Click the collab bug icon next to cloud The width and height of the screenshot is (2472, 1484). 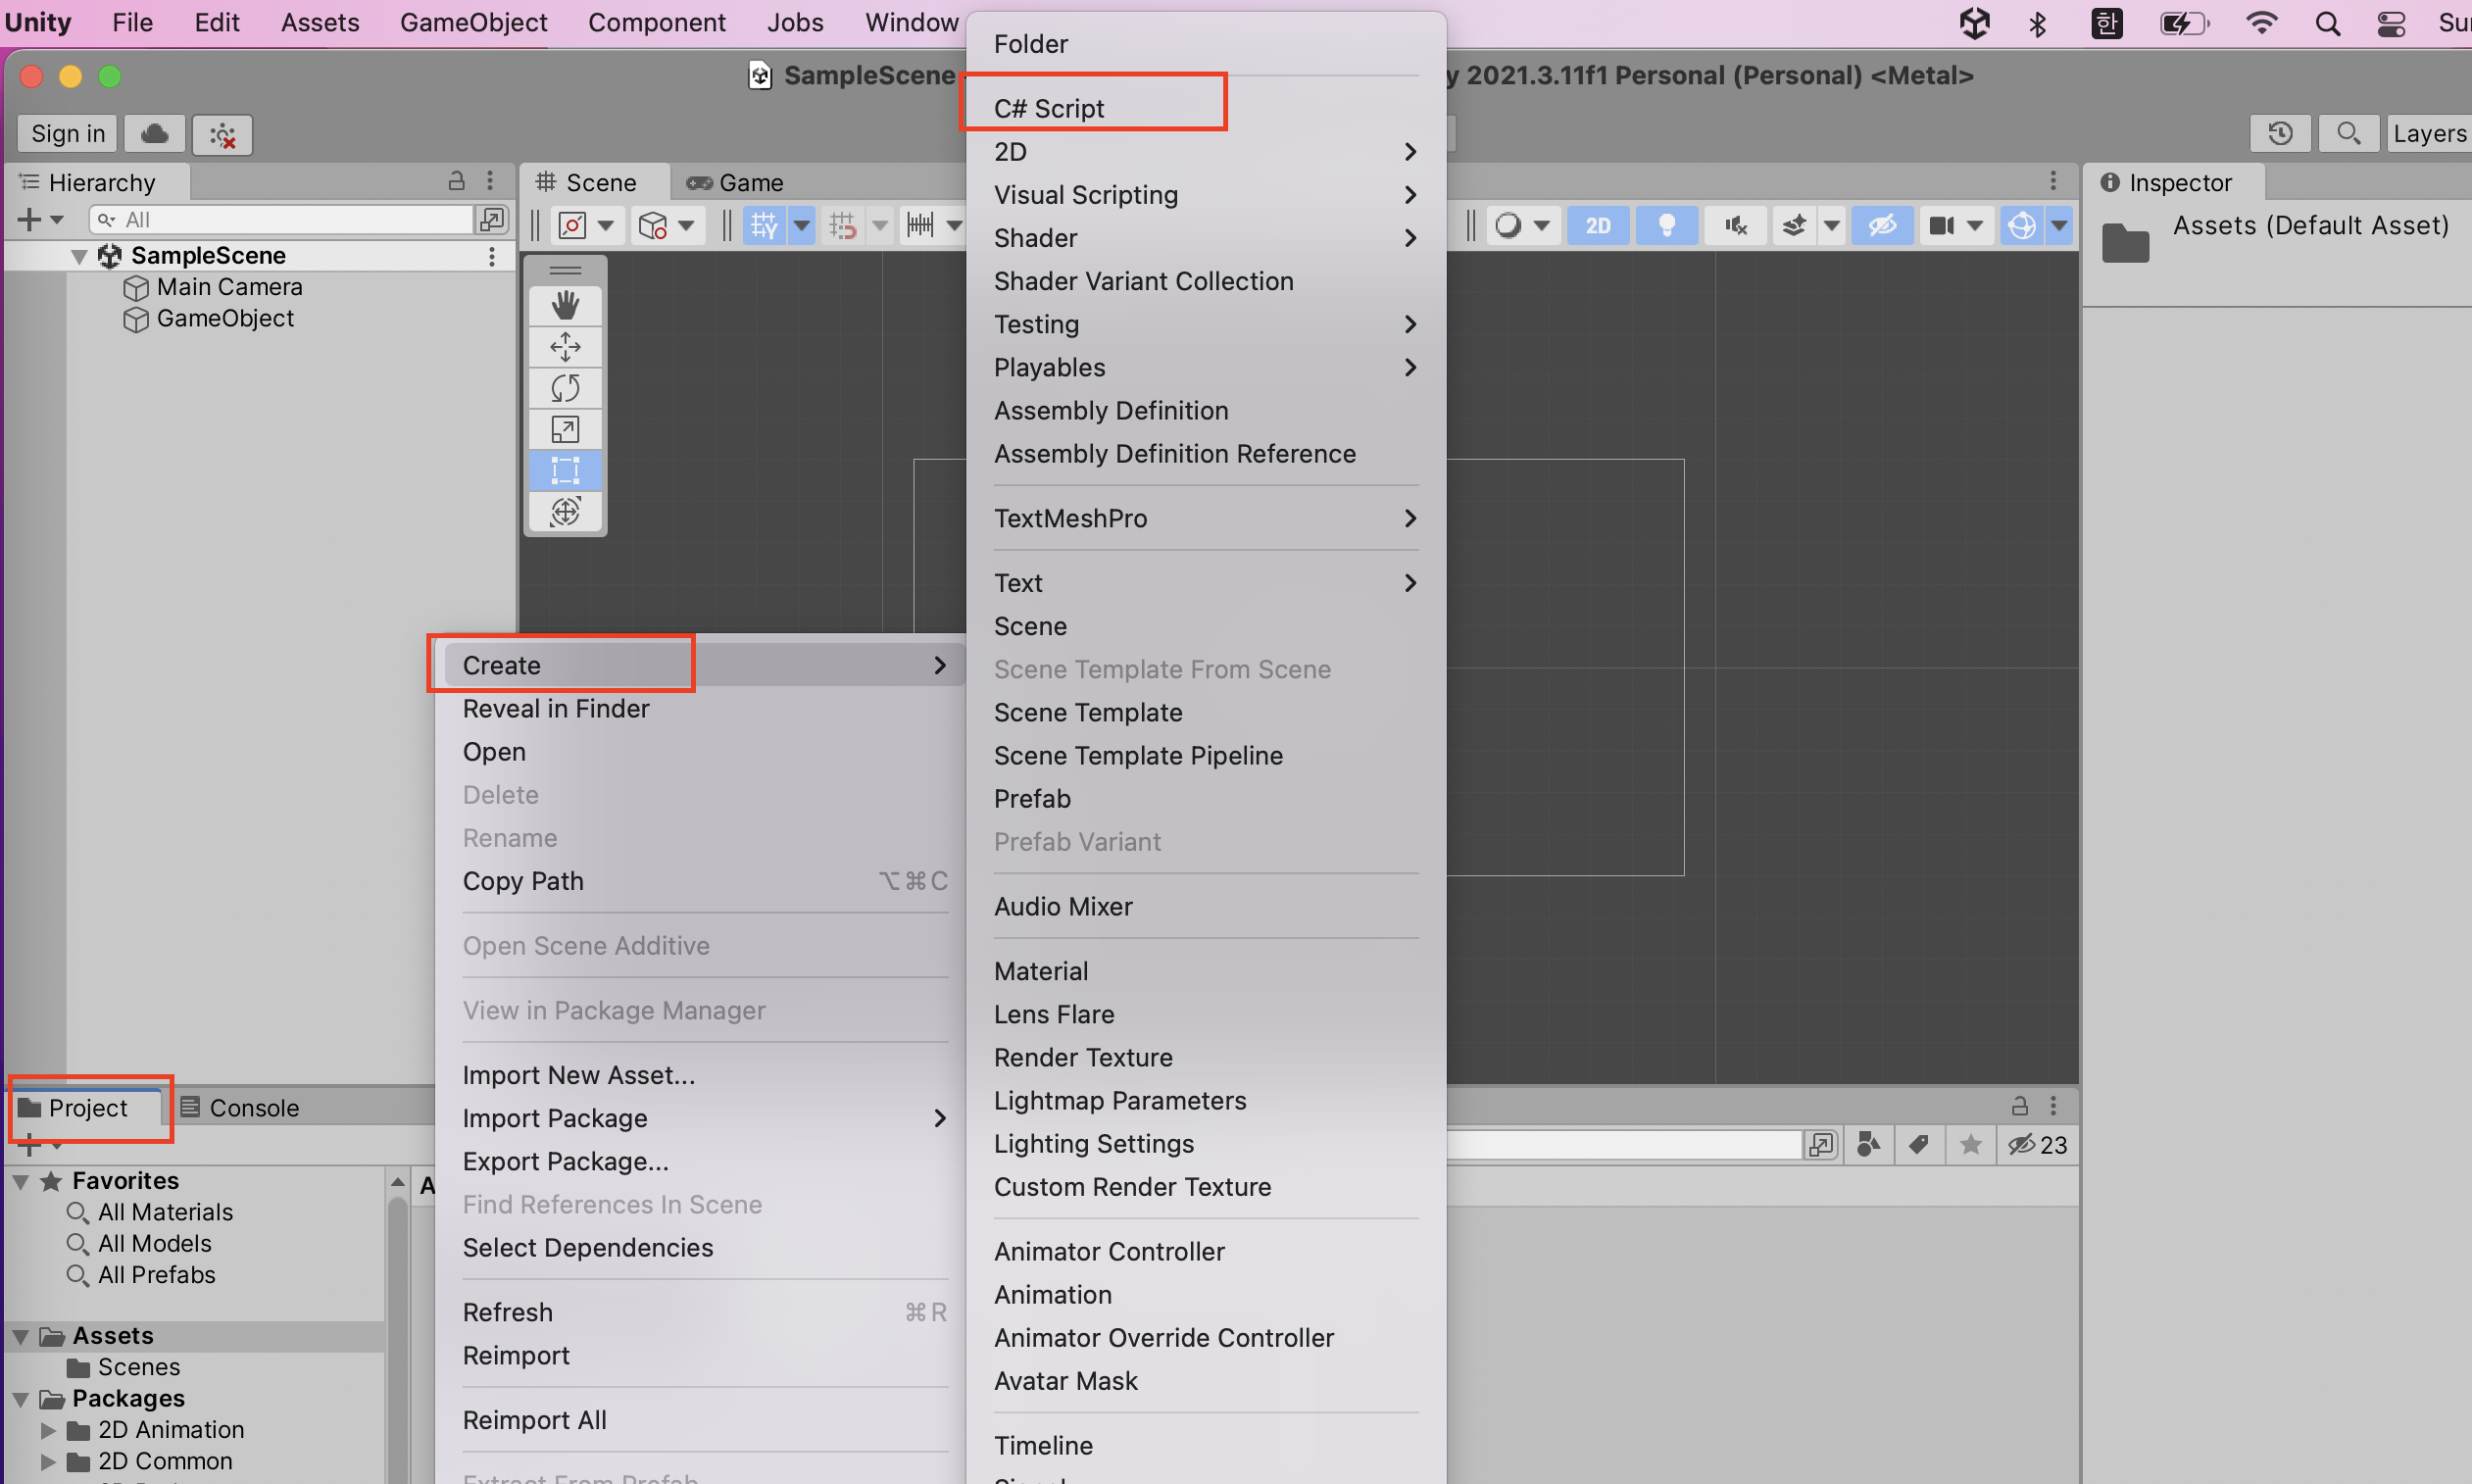222,134
